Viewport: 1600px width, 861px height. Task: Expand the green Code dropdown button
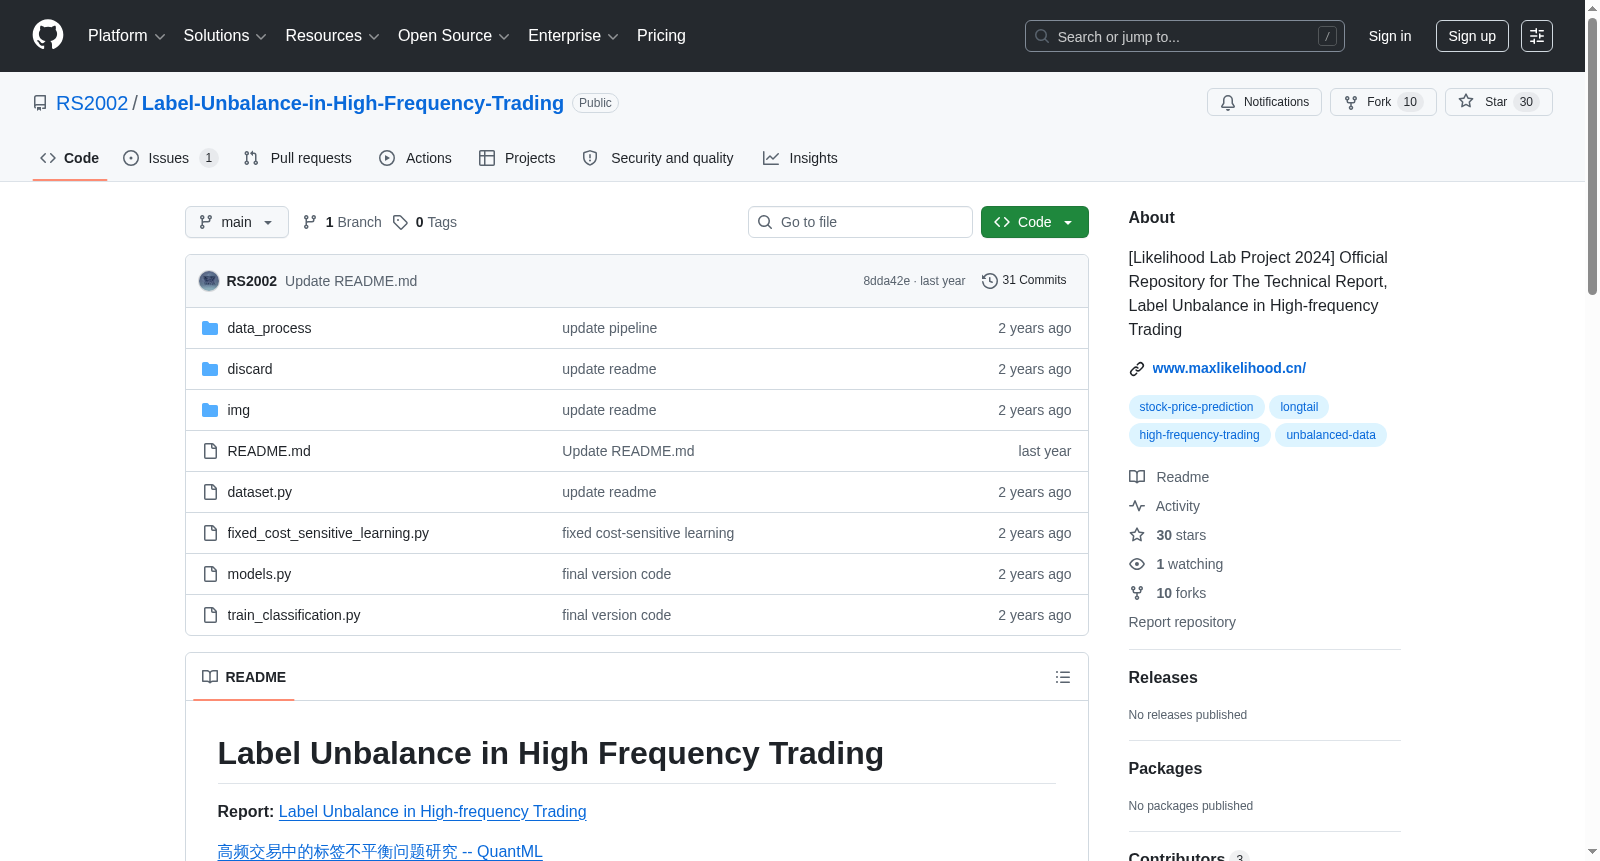(x=1035, y=222)
